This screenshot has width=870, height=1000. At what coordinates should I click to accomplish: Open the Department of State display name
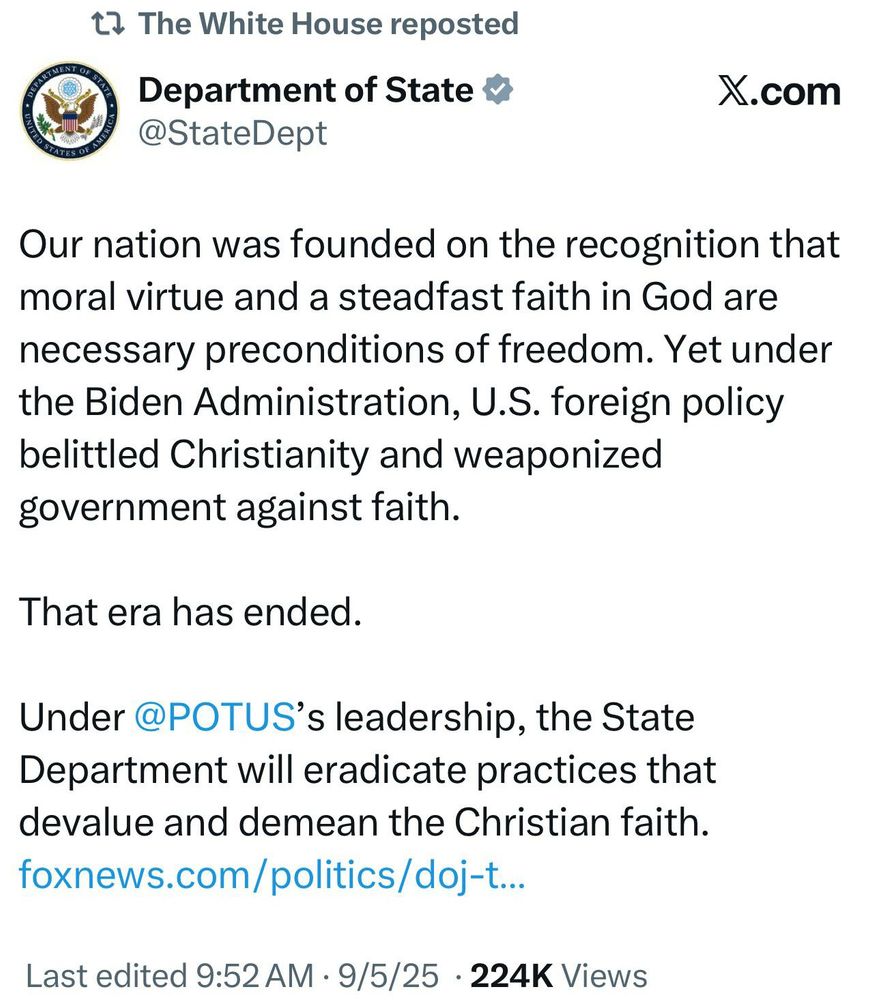point(306,90)
